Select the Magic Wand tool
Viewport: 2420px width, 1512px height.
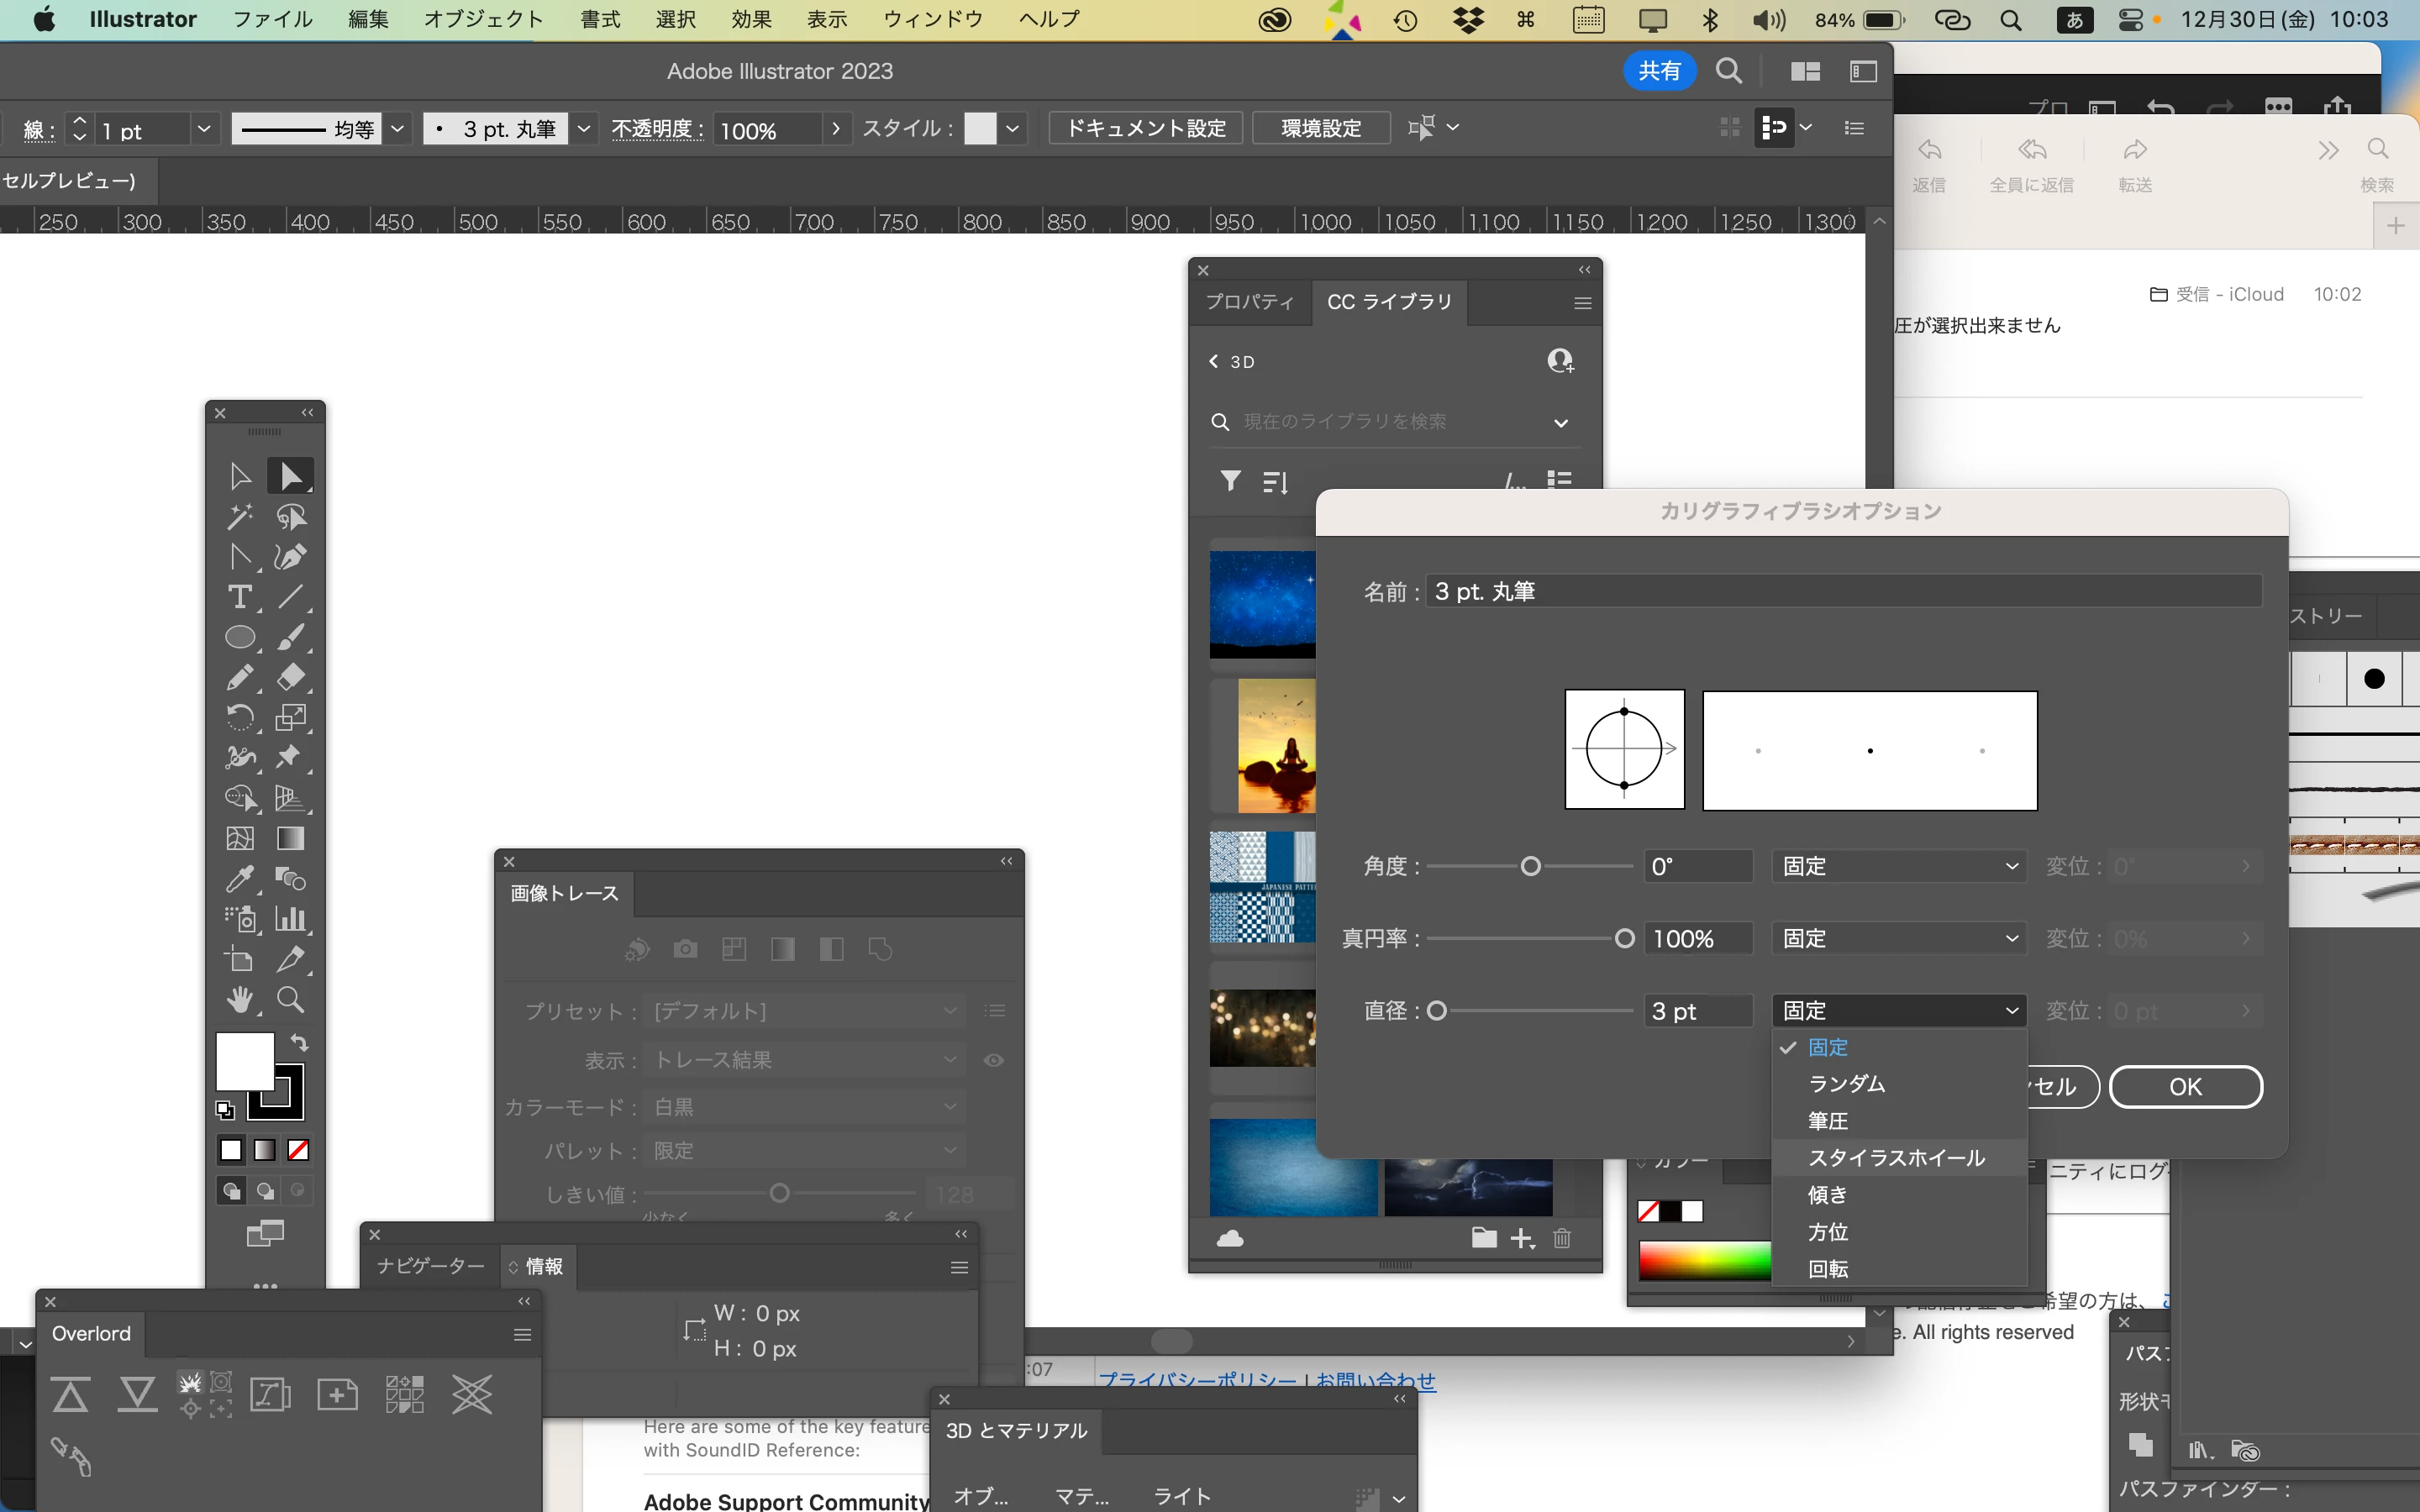coord(239,517)
